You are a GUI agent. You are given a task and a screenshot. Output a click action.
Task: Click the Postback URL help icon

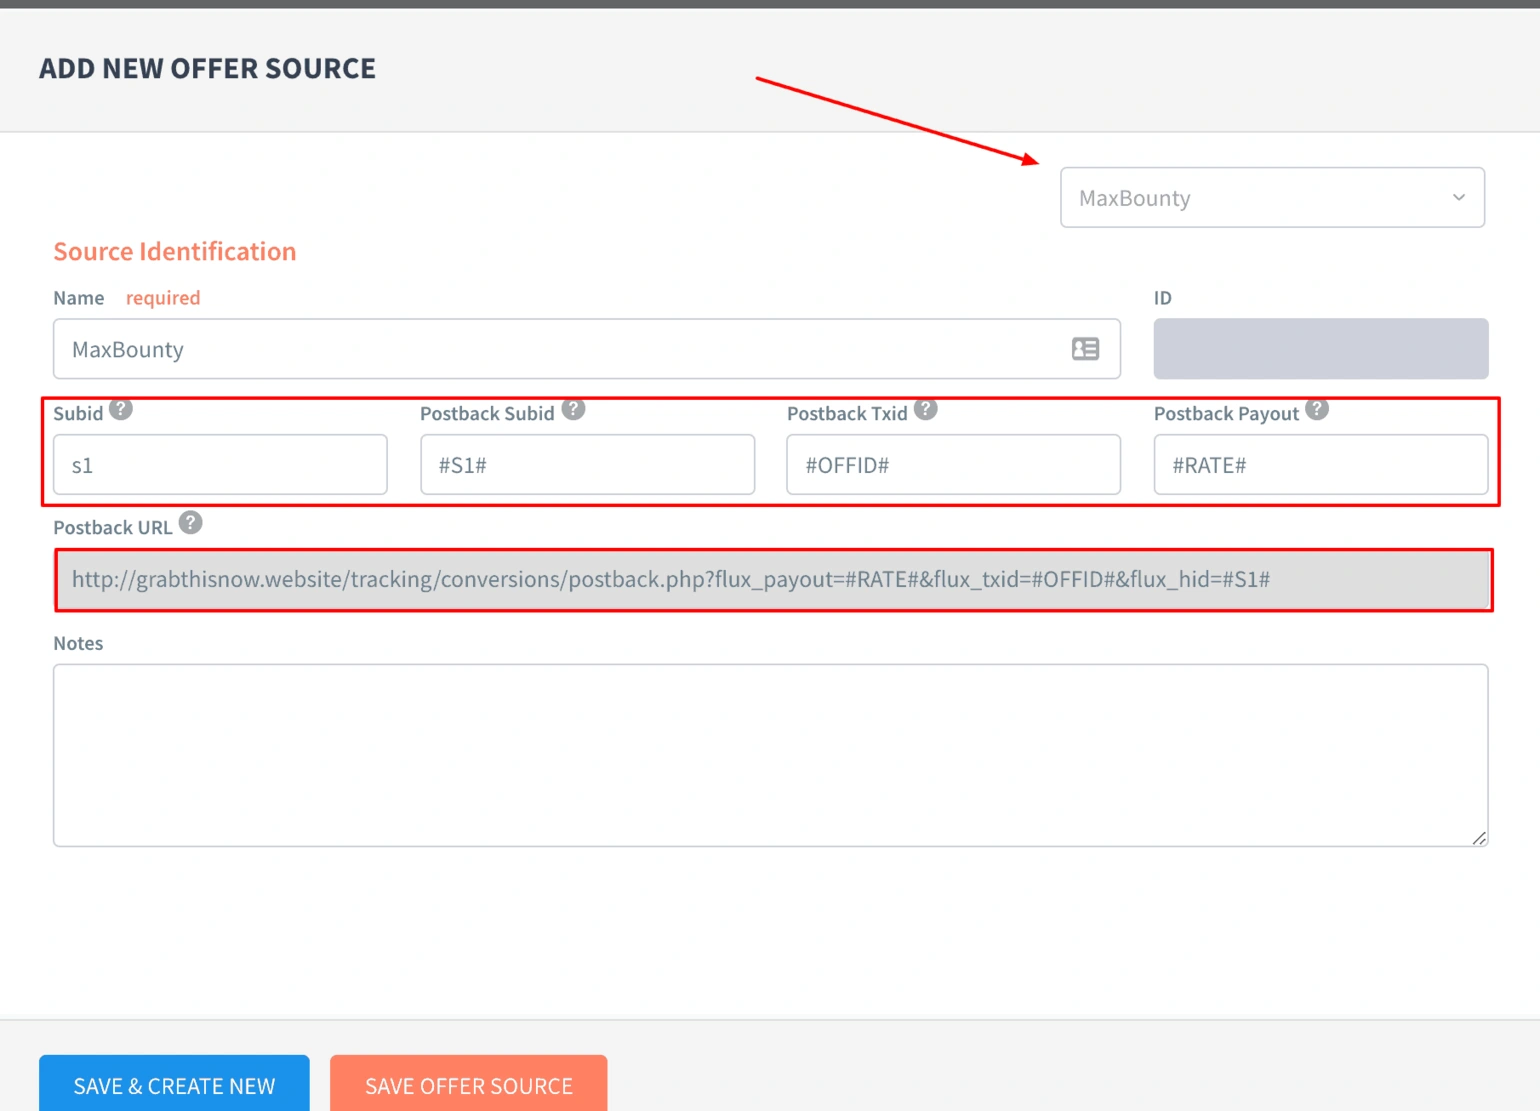(191, 523)
